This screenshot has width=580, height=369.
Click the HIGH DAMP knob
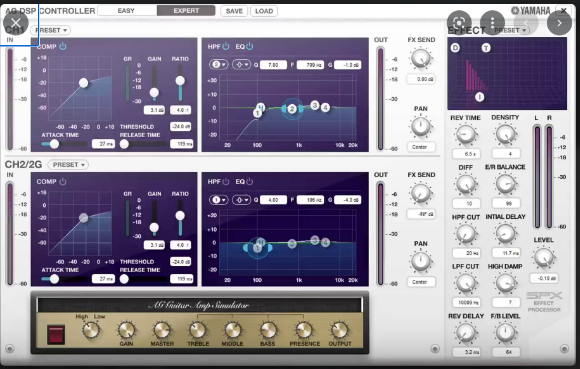pyautogui.click(x=505, y=284)
